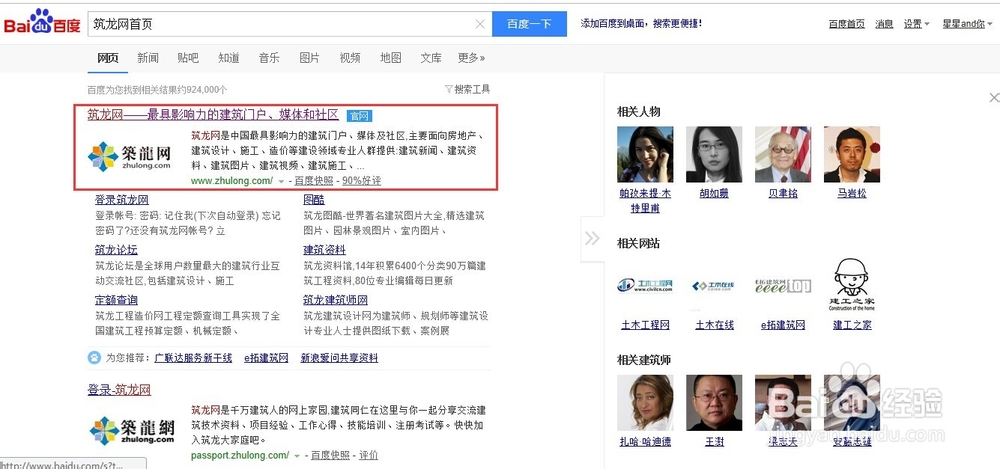Open recommended 广联达服务新干线 link

point(193,358)
